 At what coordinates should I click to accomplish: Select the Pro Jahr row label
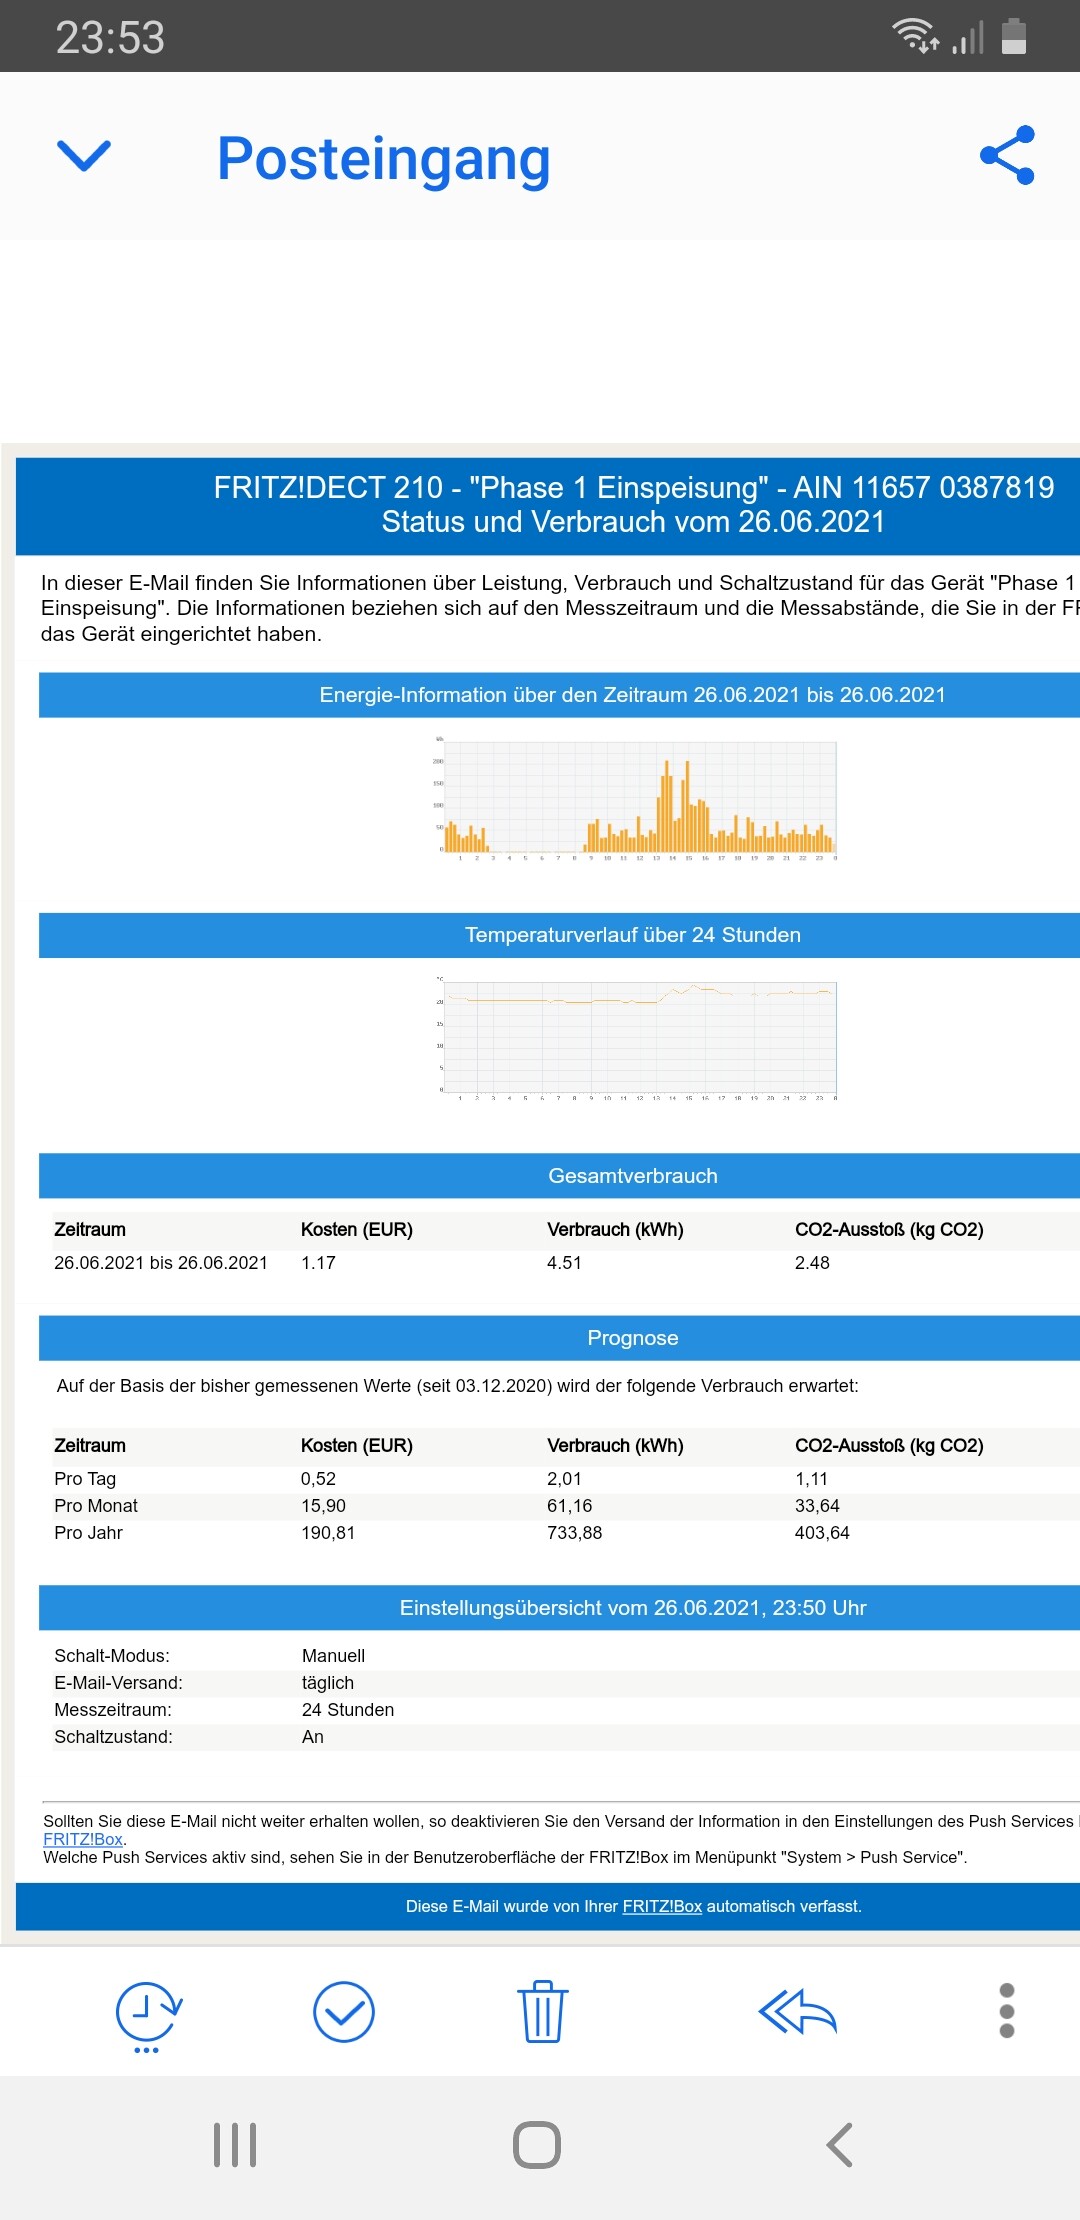tap(88, 1533)
